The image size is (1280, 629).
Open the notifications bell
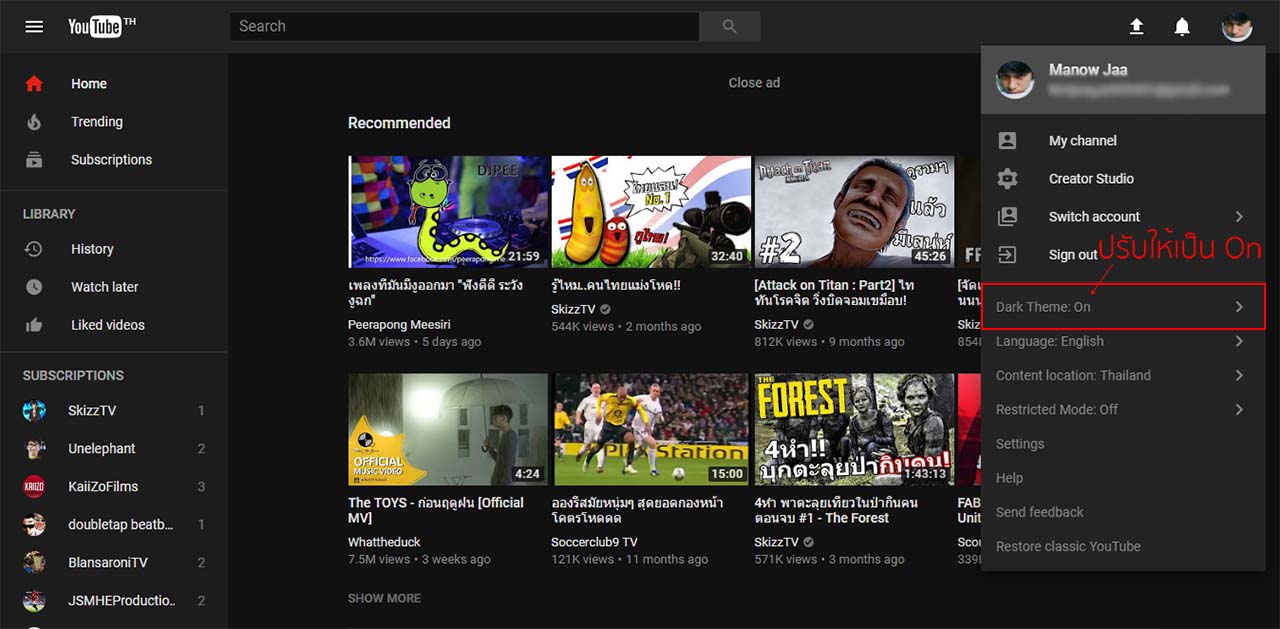coord(1182,27)
